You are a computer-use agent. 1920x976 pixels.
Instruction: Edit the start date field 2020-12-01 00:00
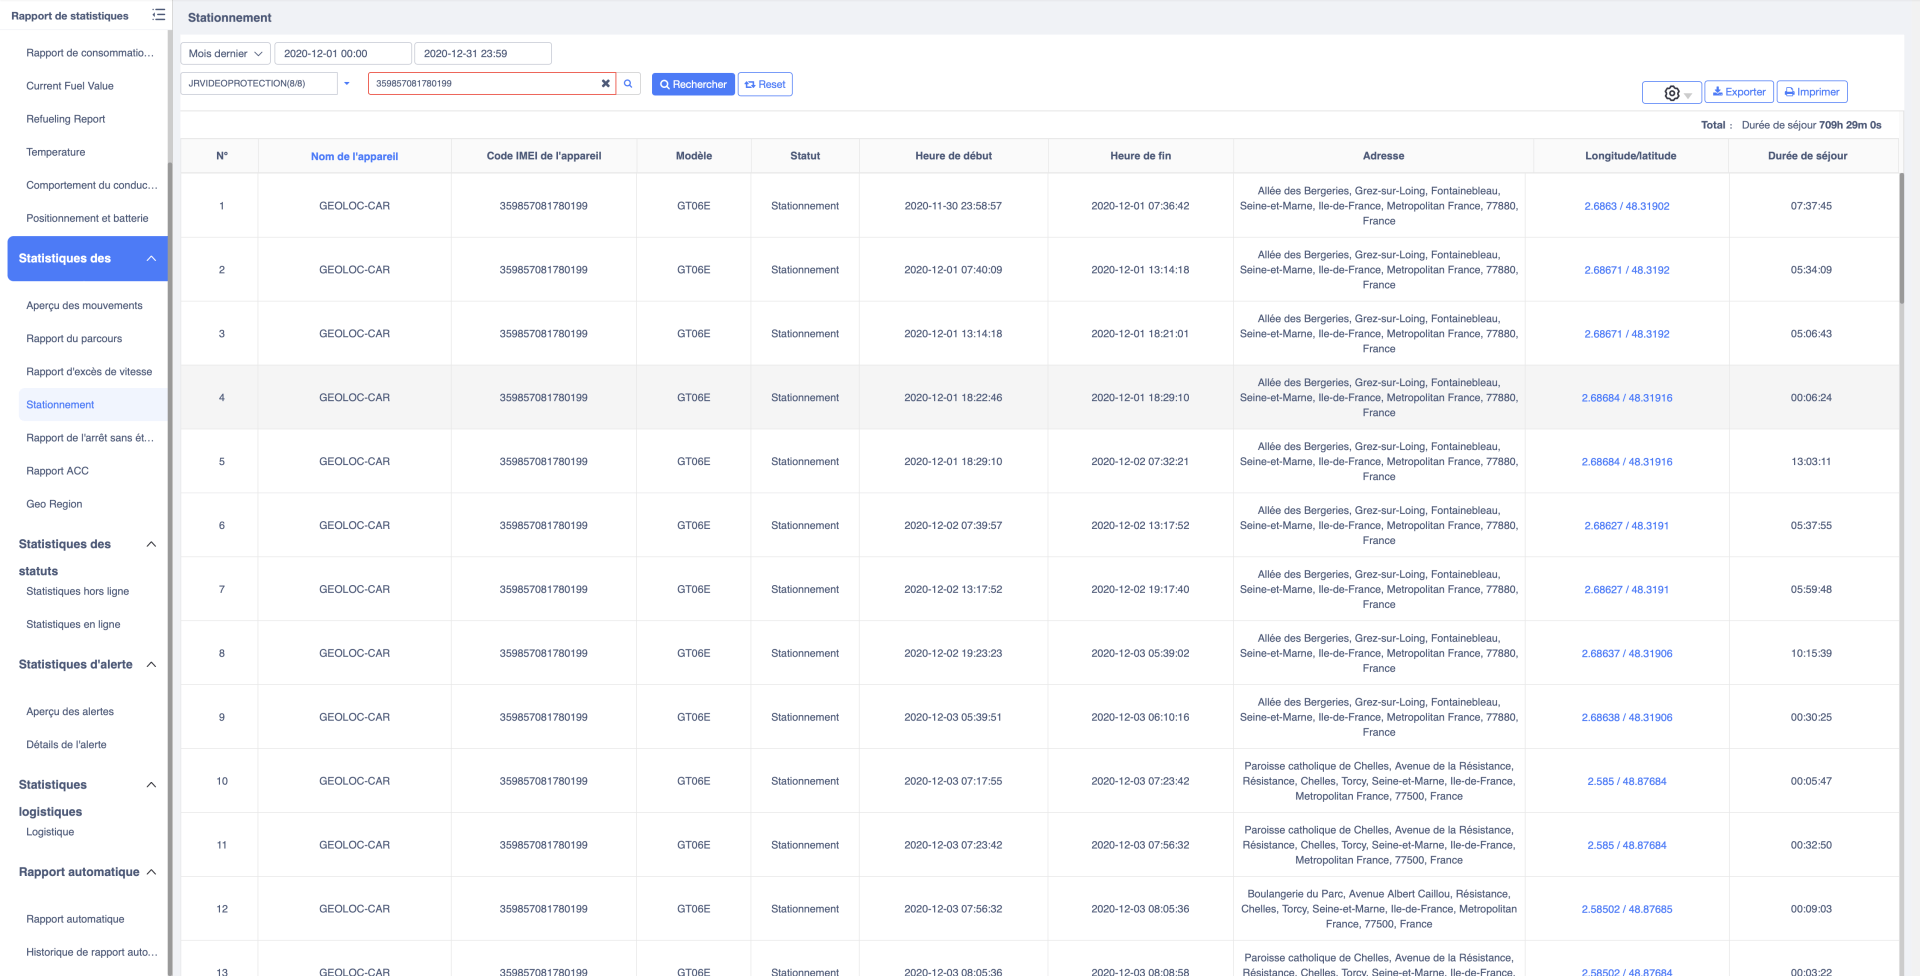click(341, 54)
